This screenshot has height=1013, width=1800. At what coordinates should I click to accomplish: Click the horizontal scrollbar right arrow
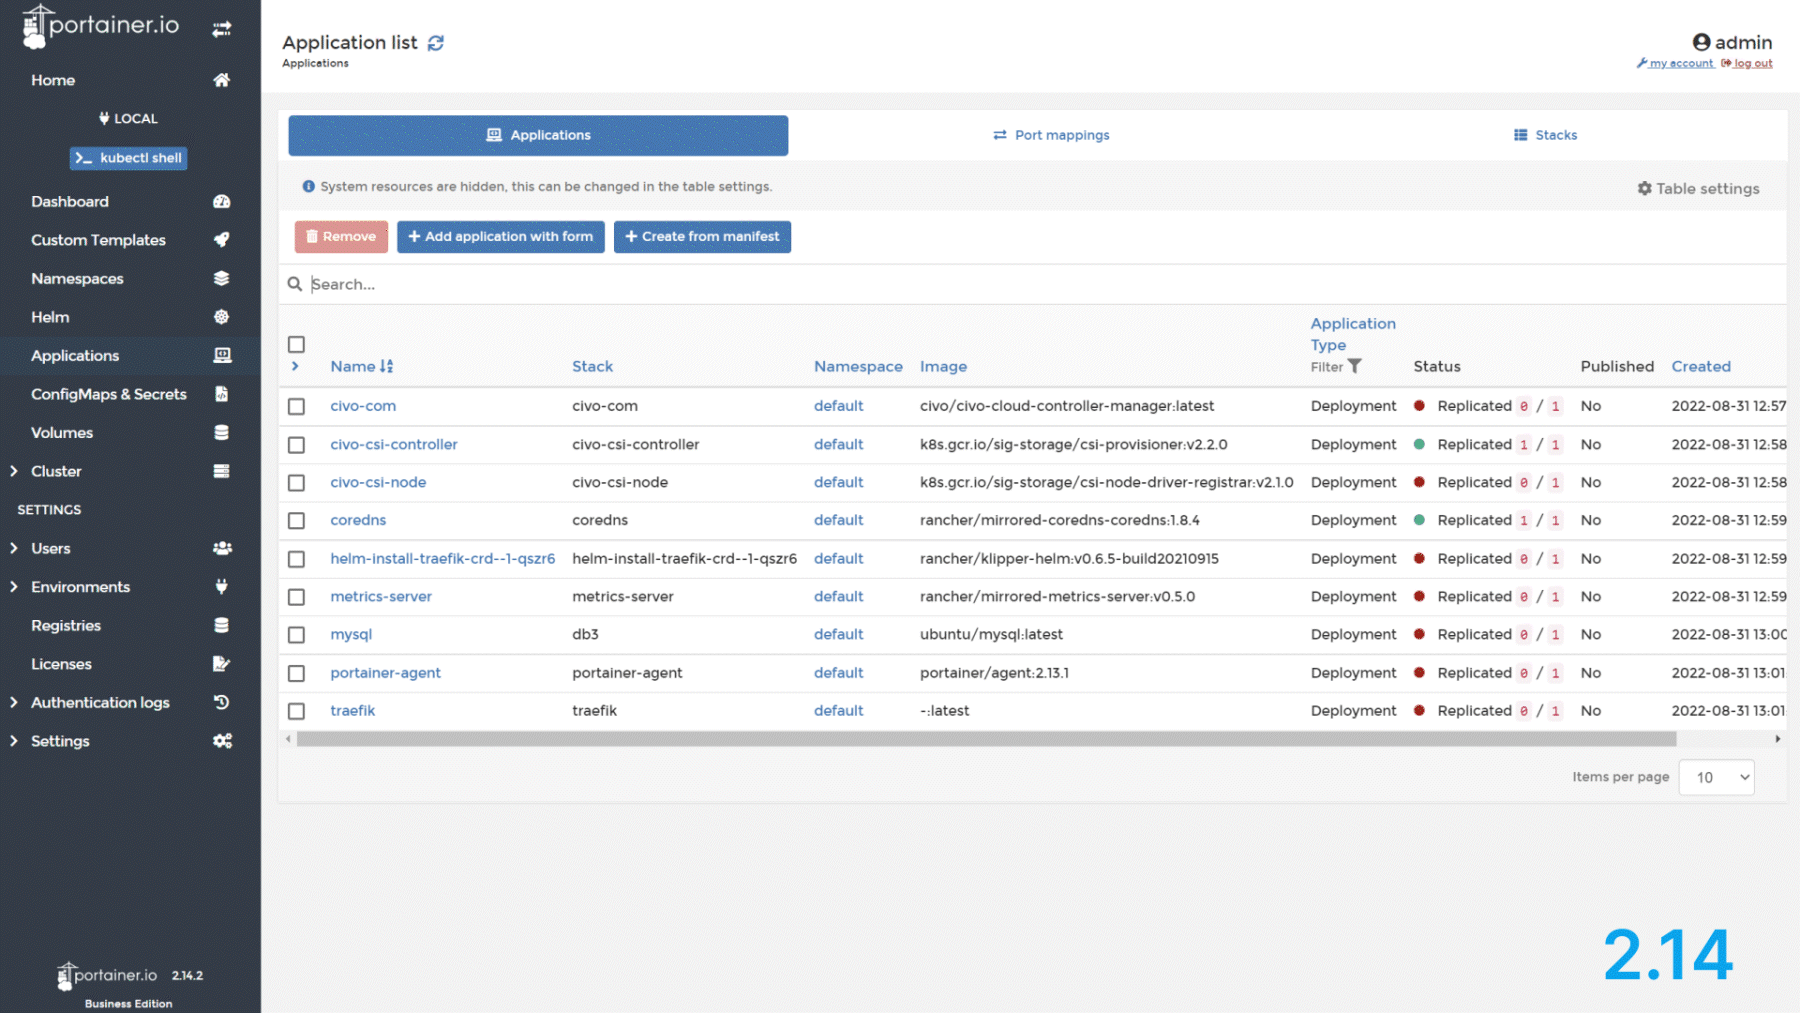click(x=1777, y=739)
